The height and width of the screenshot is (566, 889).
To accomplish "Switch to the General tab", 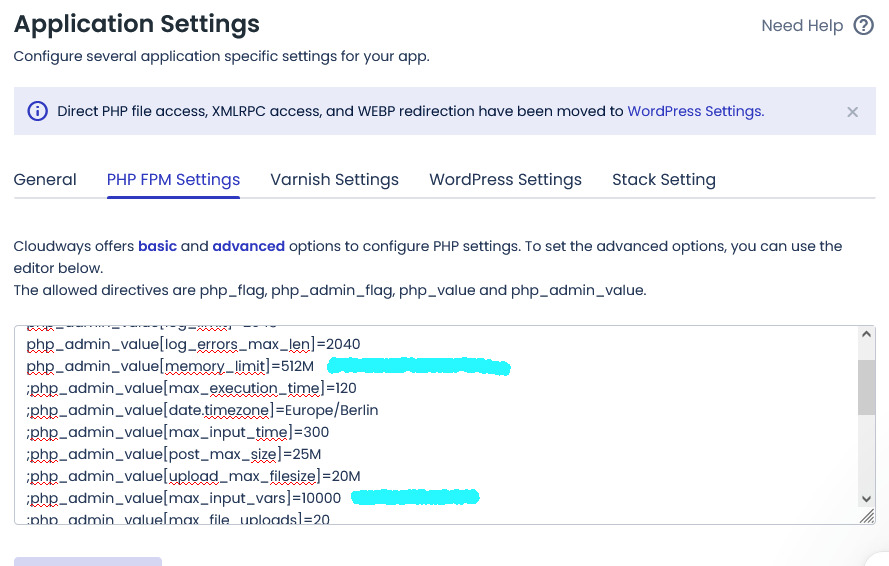I will pos(45,180).
